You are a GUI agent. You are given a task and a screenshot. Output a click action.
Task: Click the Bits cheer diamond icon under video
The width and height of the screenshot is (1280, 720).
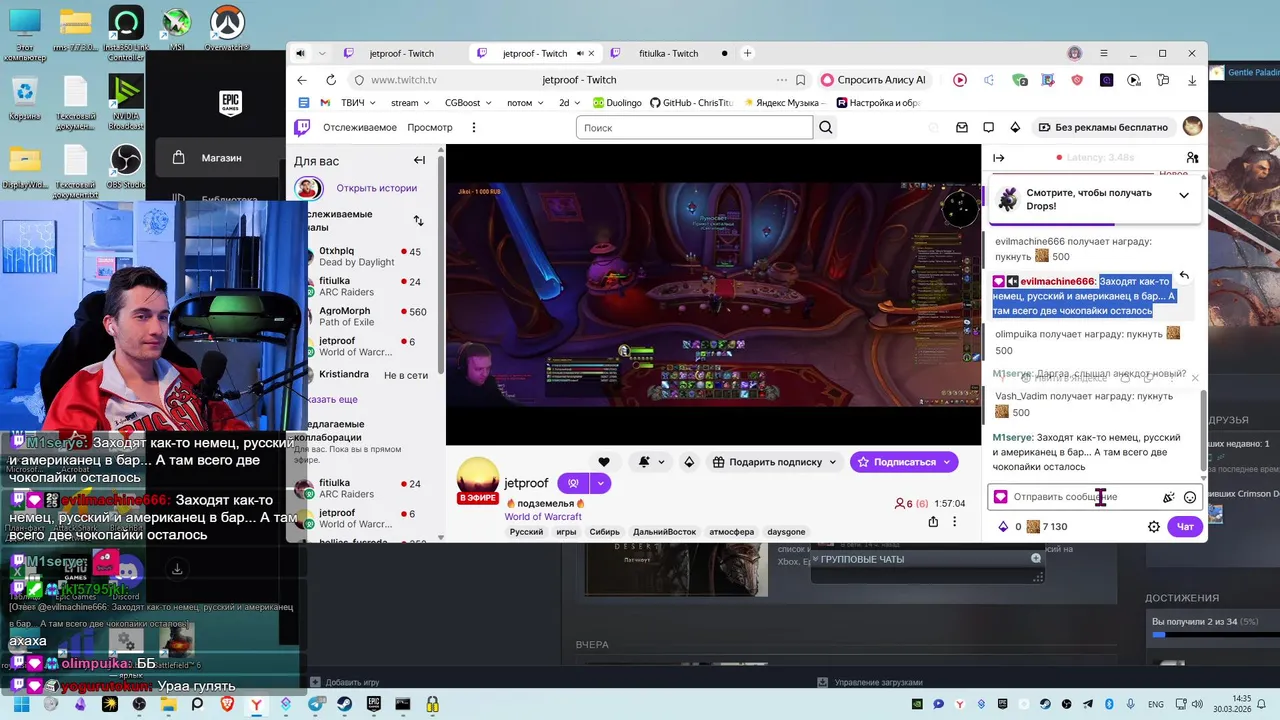[689, 461]
